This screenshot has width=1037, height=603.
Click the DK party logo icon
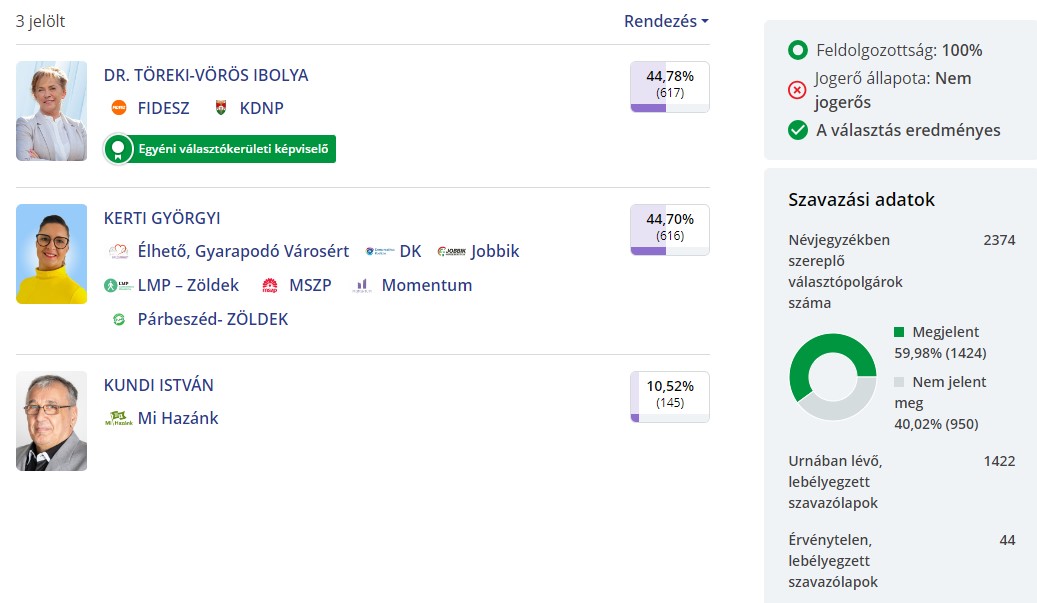tap(380, 251)
